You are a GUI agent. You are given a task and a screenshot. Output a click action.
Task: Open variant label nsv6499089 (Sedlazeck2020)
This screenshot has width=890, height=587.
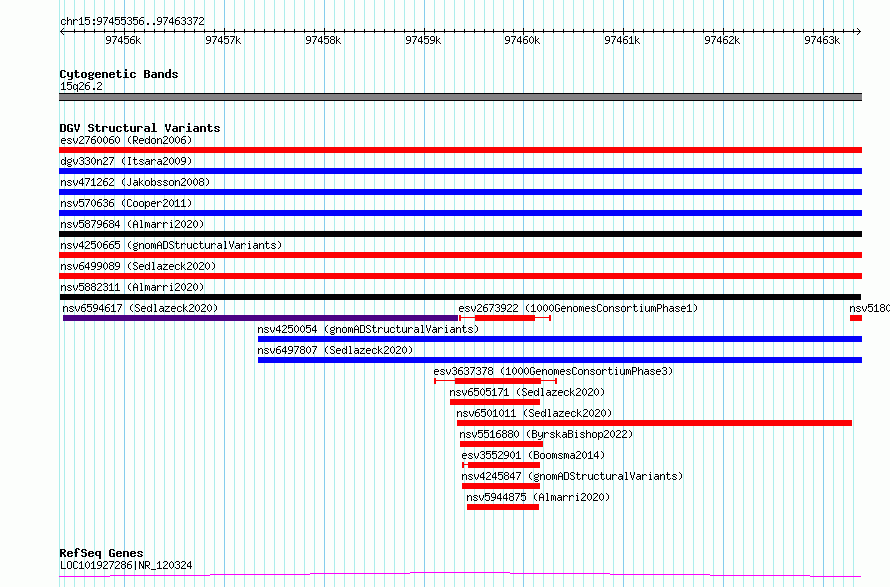click(138, 266)
